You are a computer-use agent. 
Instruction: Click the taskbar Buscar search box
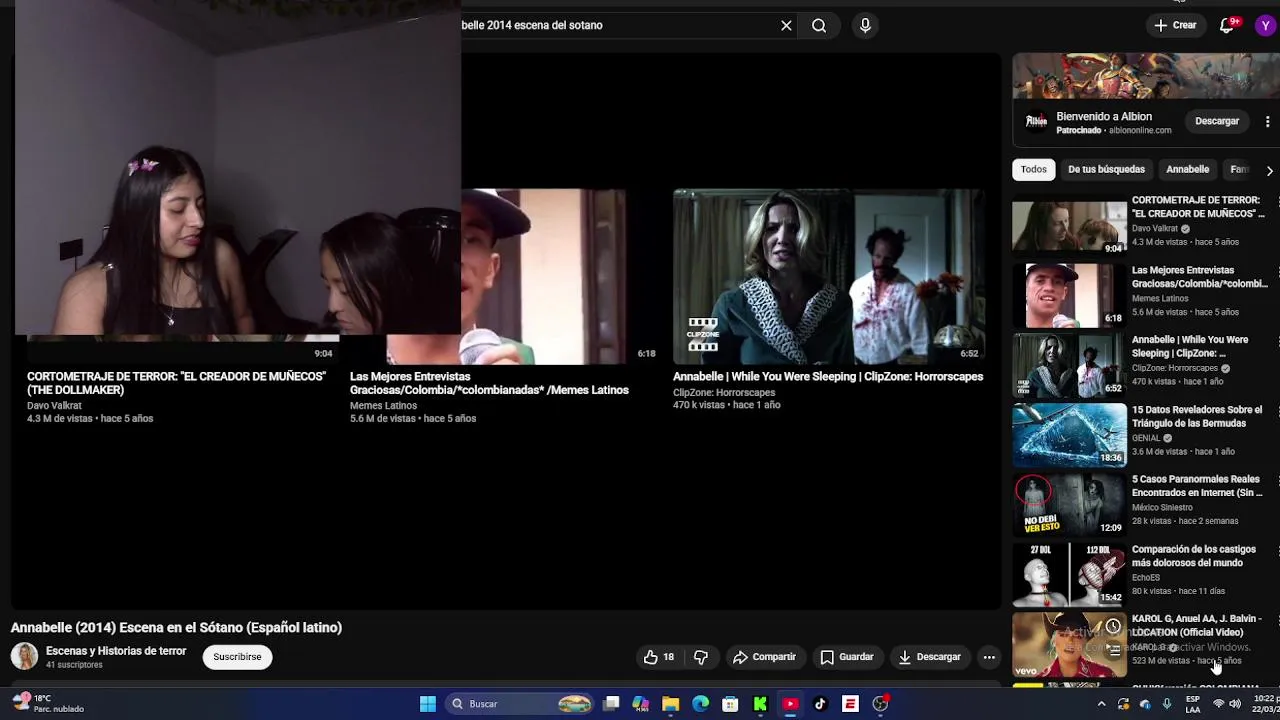tap(520, 704)
